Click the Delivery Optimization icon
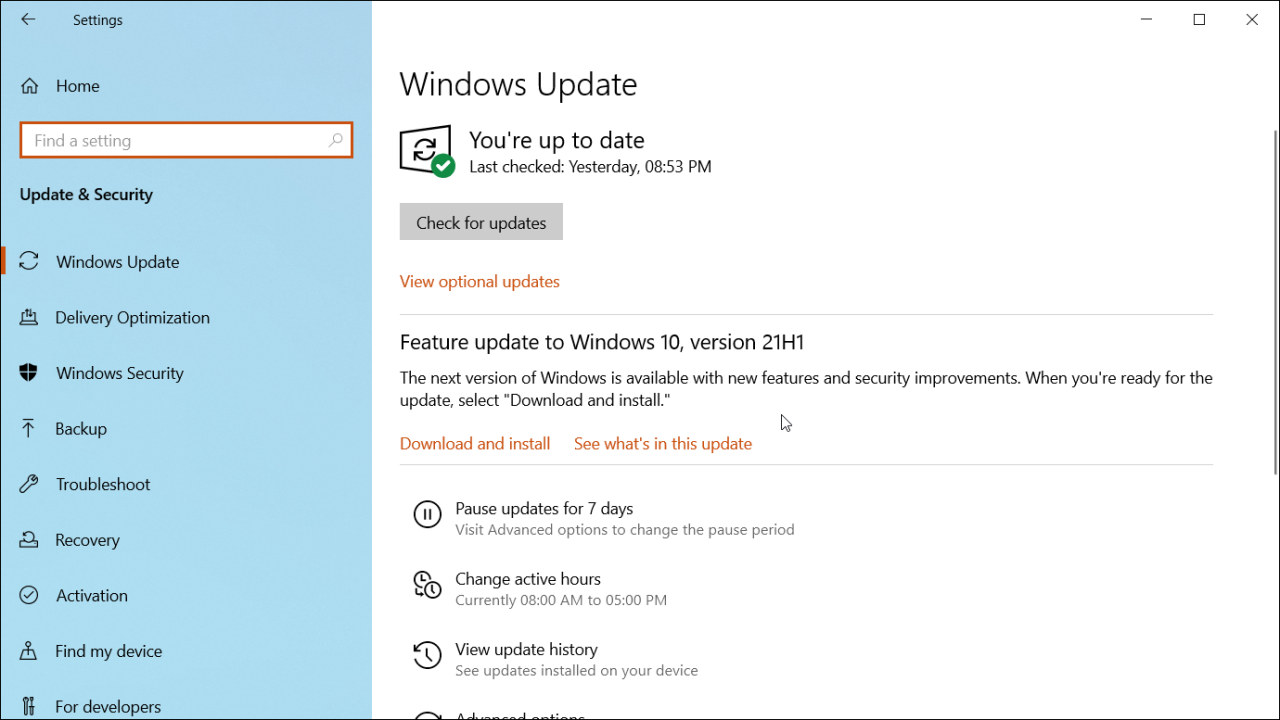1280x720 pixels. pos(29,318)
